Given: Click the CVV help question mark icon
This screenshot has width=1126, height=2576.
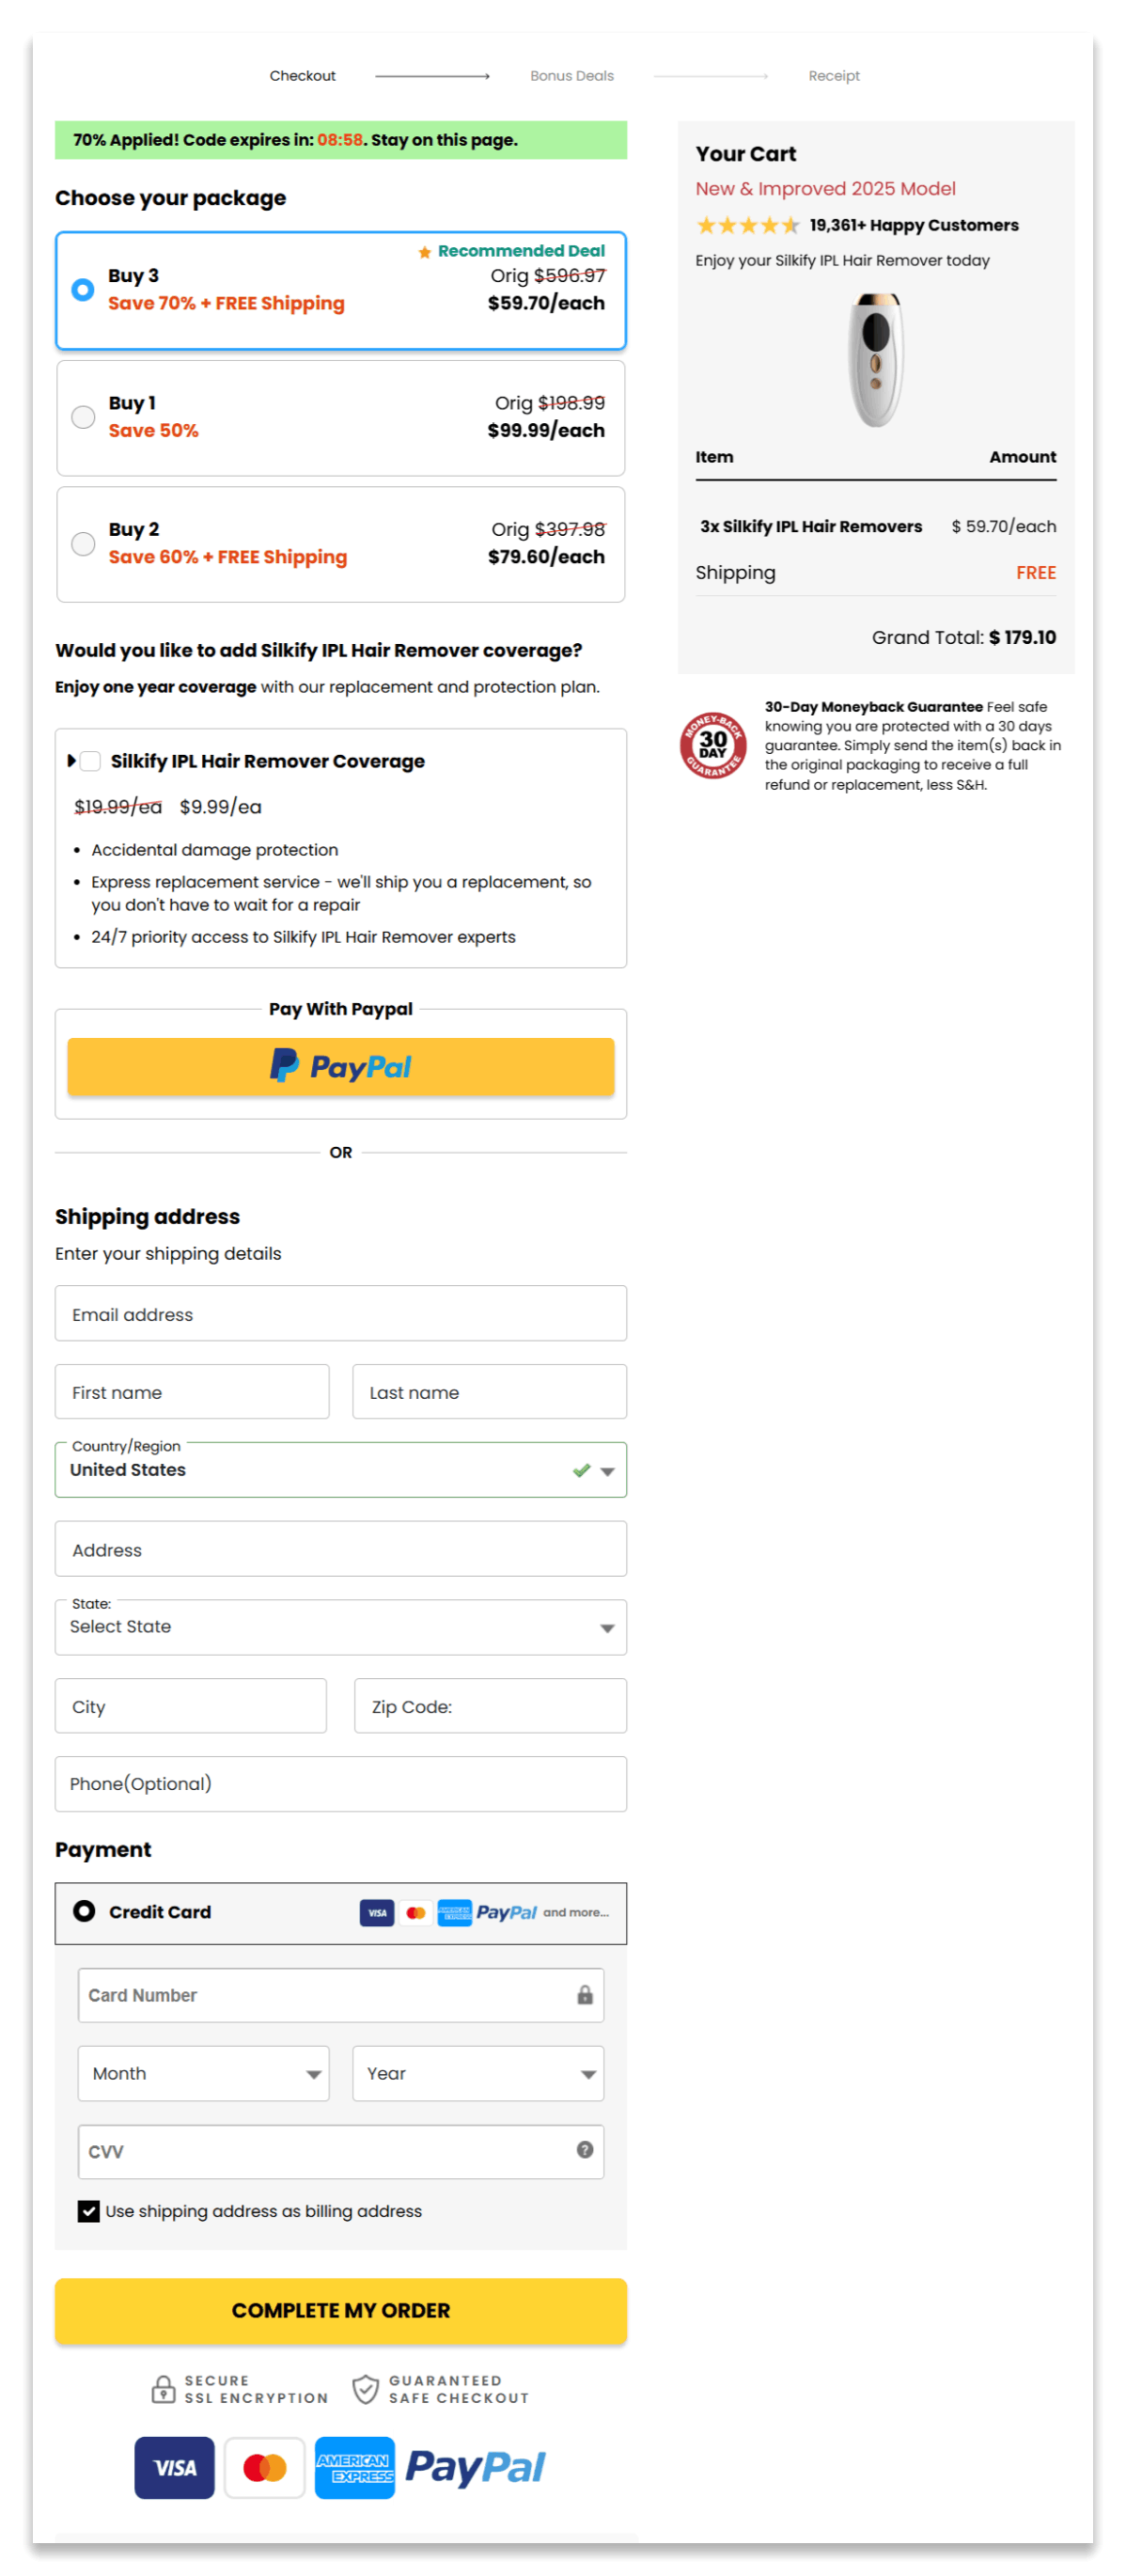Looking at the screenshot, I should [584, 2151].
